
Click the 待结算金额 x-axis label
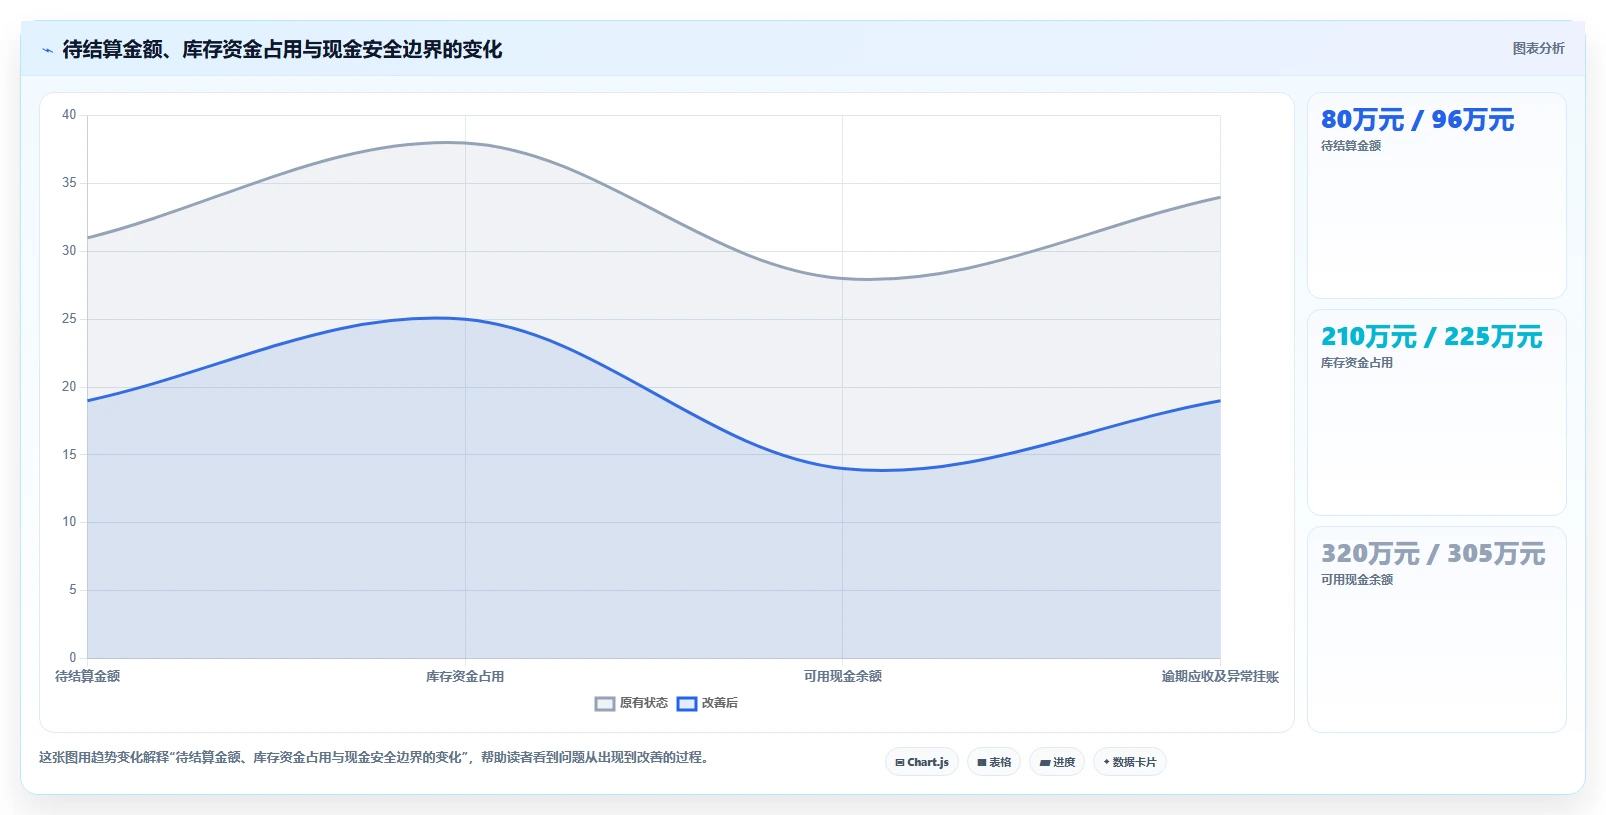point(87,677)
